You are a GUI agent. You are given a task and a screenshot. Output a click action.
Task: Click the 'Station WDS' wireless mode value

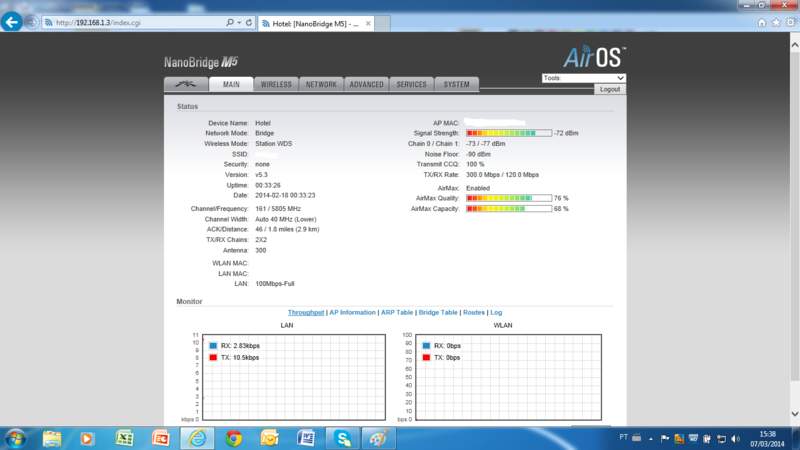[273, 144]
